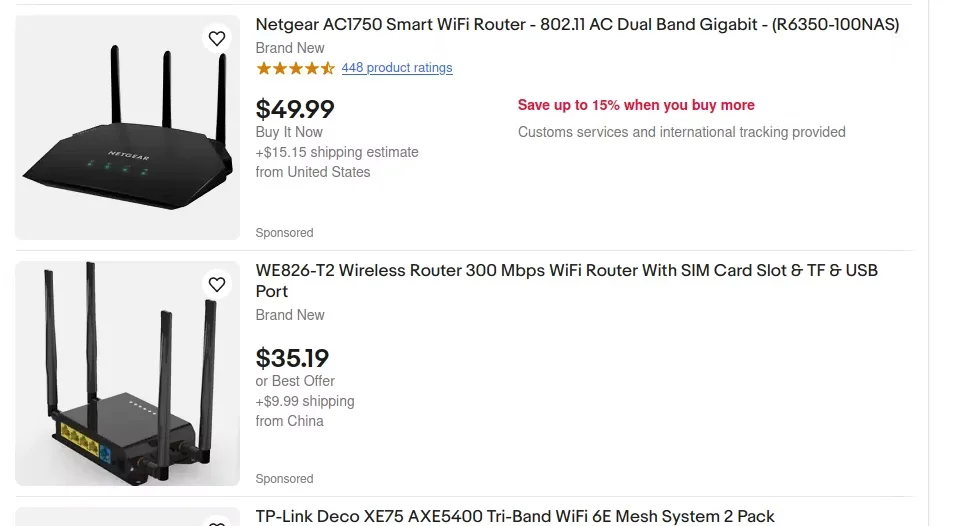Viewport: 980px width, 526px height.
Task: Click the "Buy It Now" text
Action: (289, 132)
